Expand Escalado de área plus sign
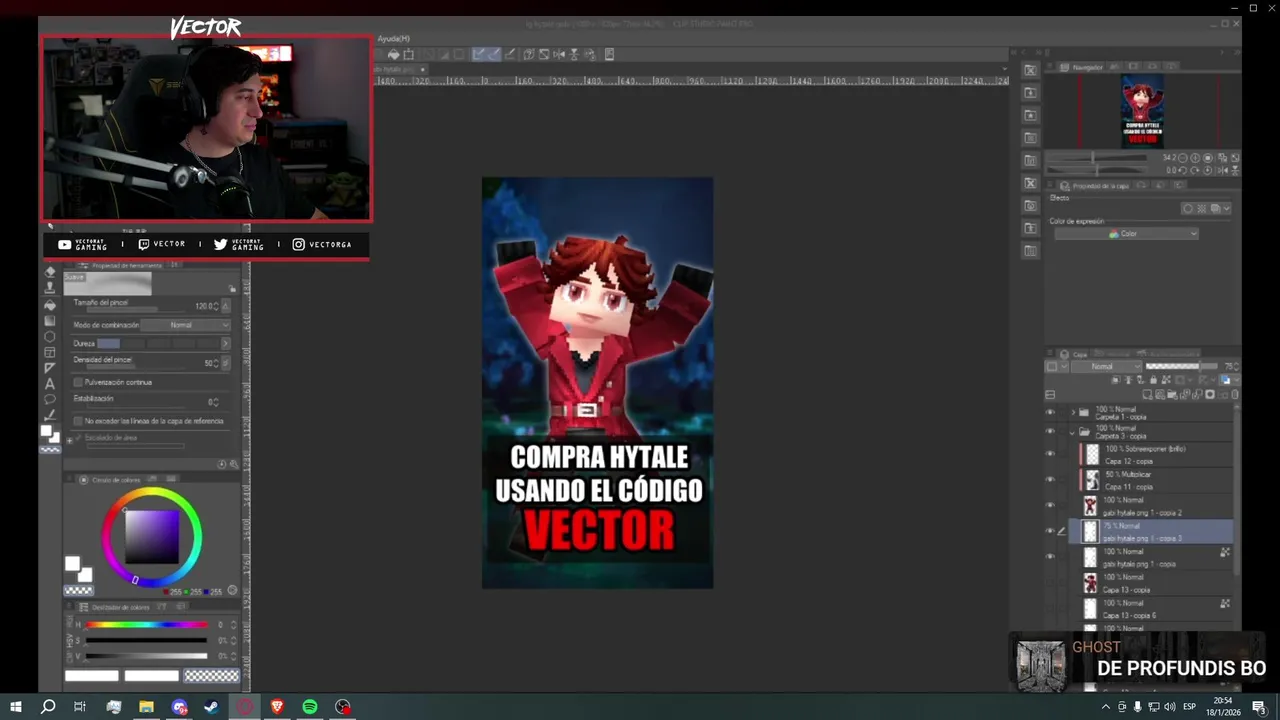 [x=70, y=441]
